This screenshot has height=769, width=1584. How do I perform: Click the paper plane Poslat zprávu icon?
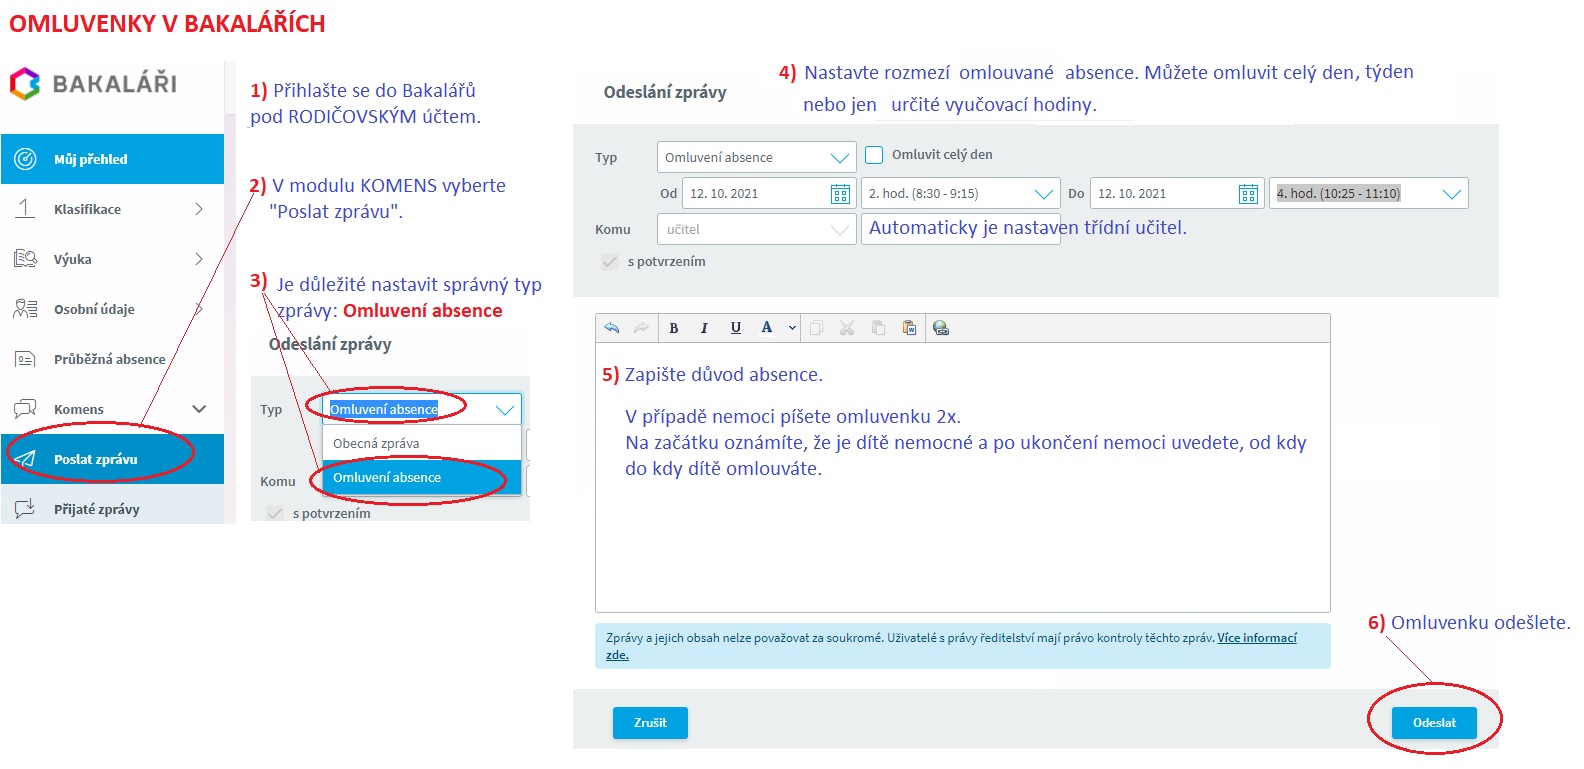click(25, 459)
